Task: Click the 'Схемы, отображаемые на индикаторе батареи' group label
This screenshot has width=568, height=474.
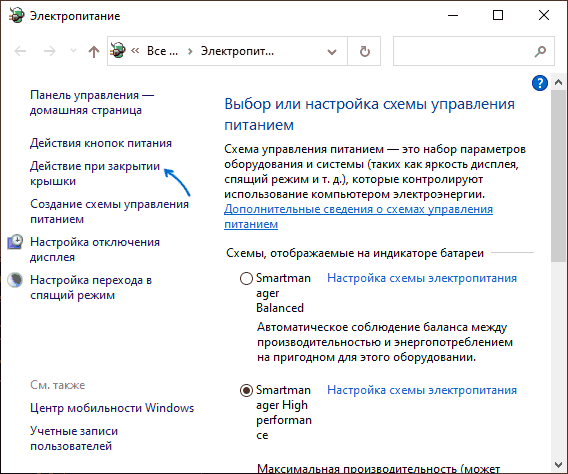Action: tap(355, 253)
